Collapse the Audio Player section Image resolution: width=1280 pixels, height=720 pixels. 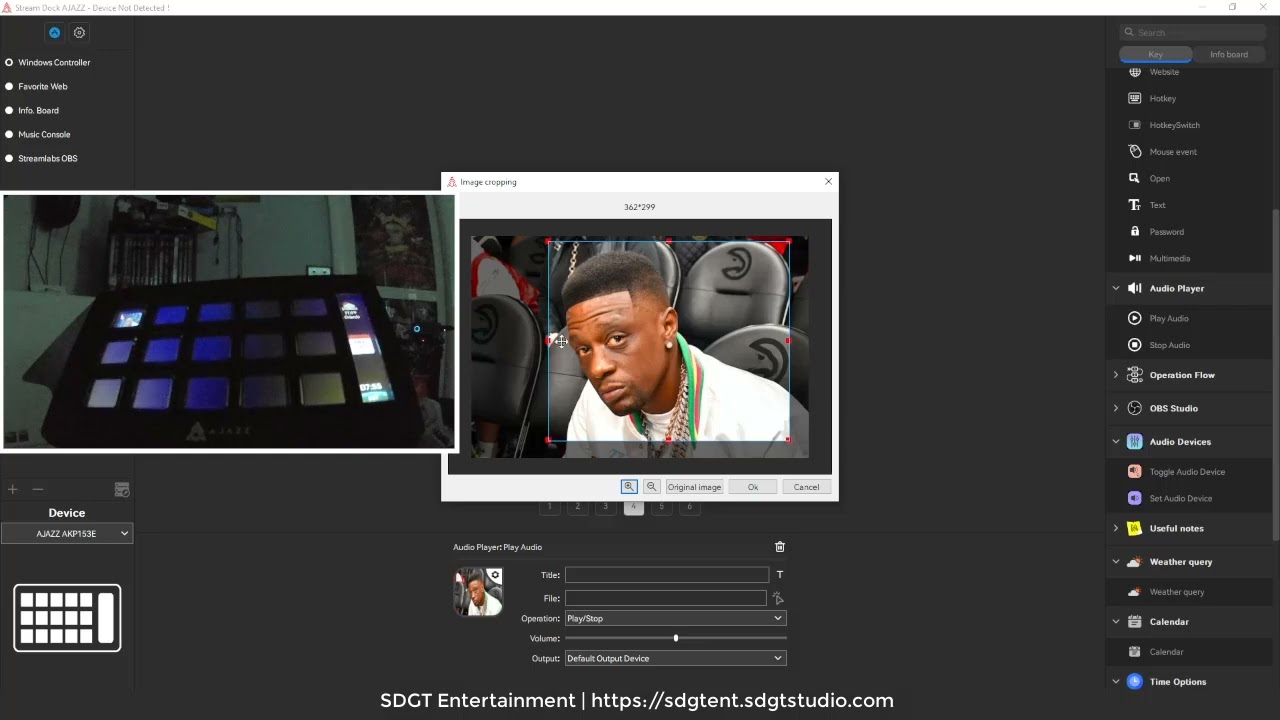click(1116, 288)
